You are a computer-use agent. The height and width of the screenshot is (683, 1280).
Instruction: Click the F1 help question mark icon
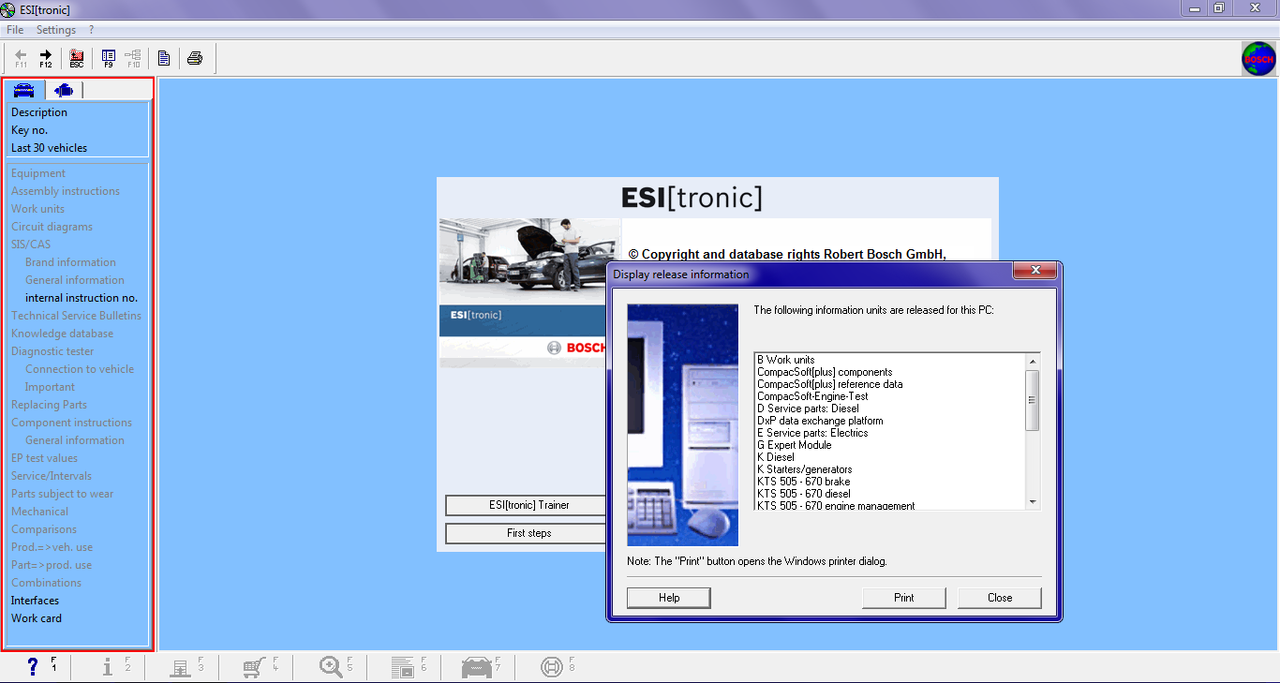click(33, 667)
